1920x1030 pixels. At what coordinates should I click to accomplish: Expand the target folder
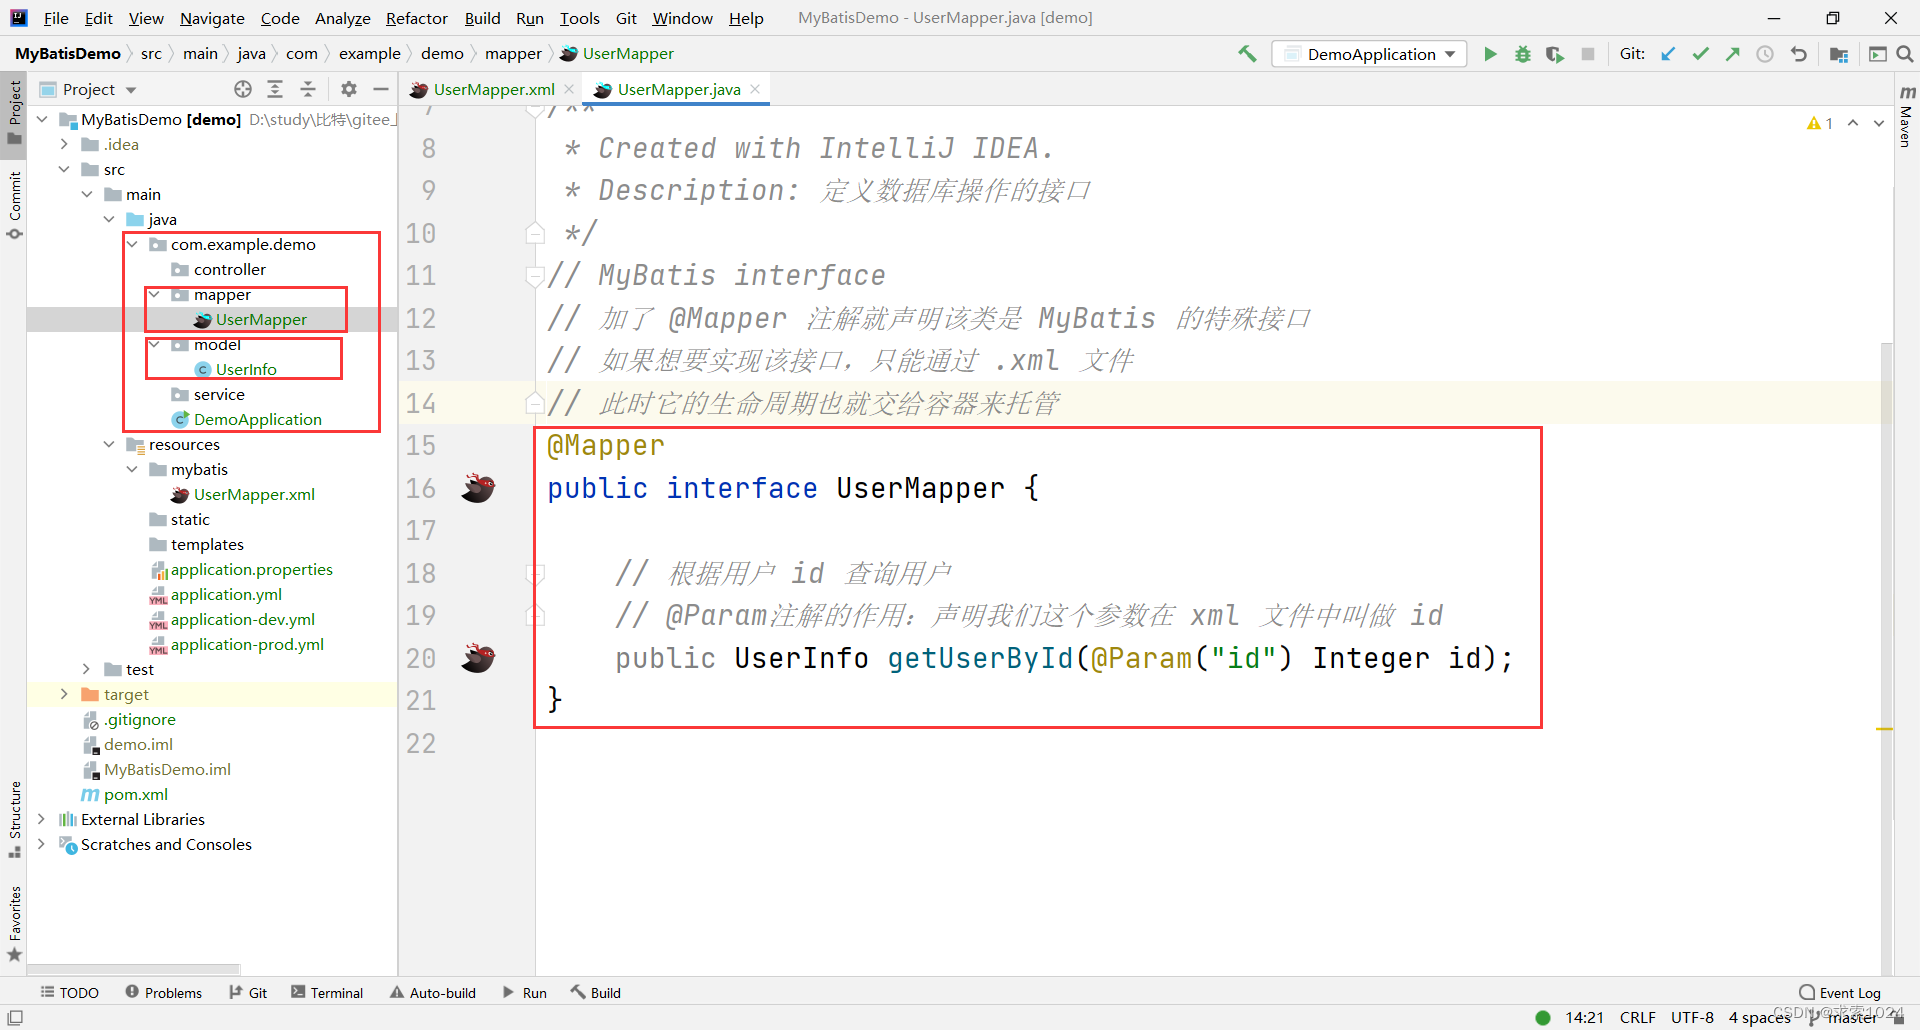click(64, 694)
